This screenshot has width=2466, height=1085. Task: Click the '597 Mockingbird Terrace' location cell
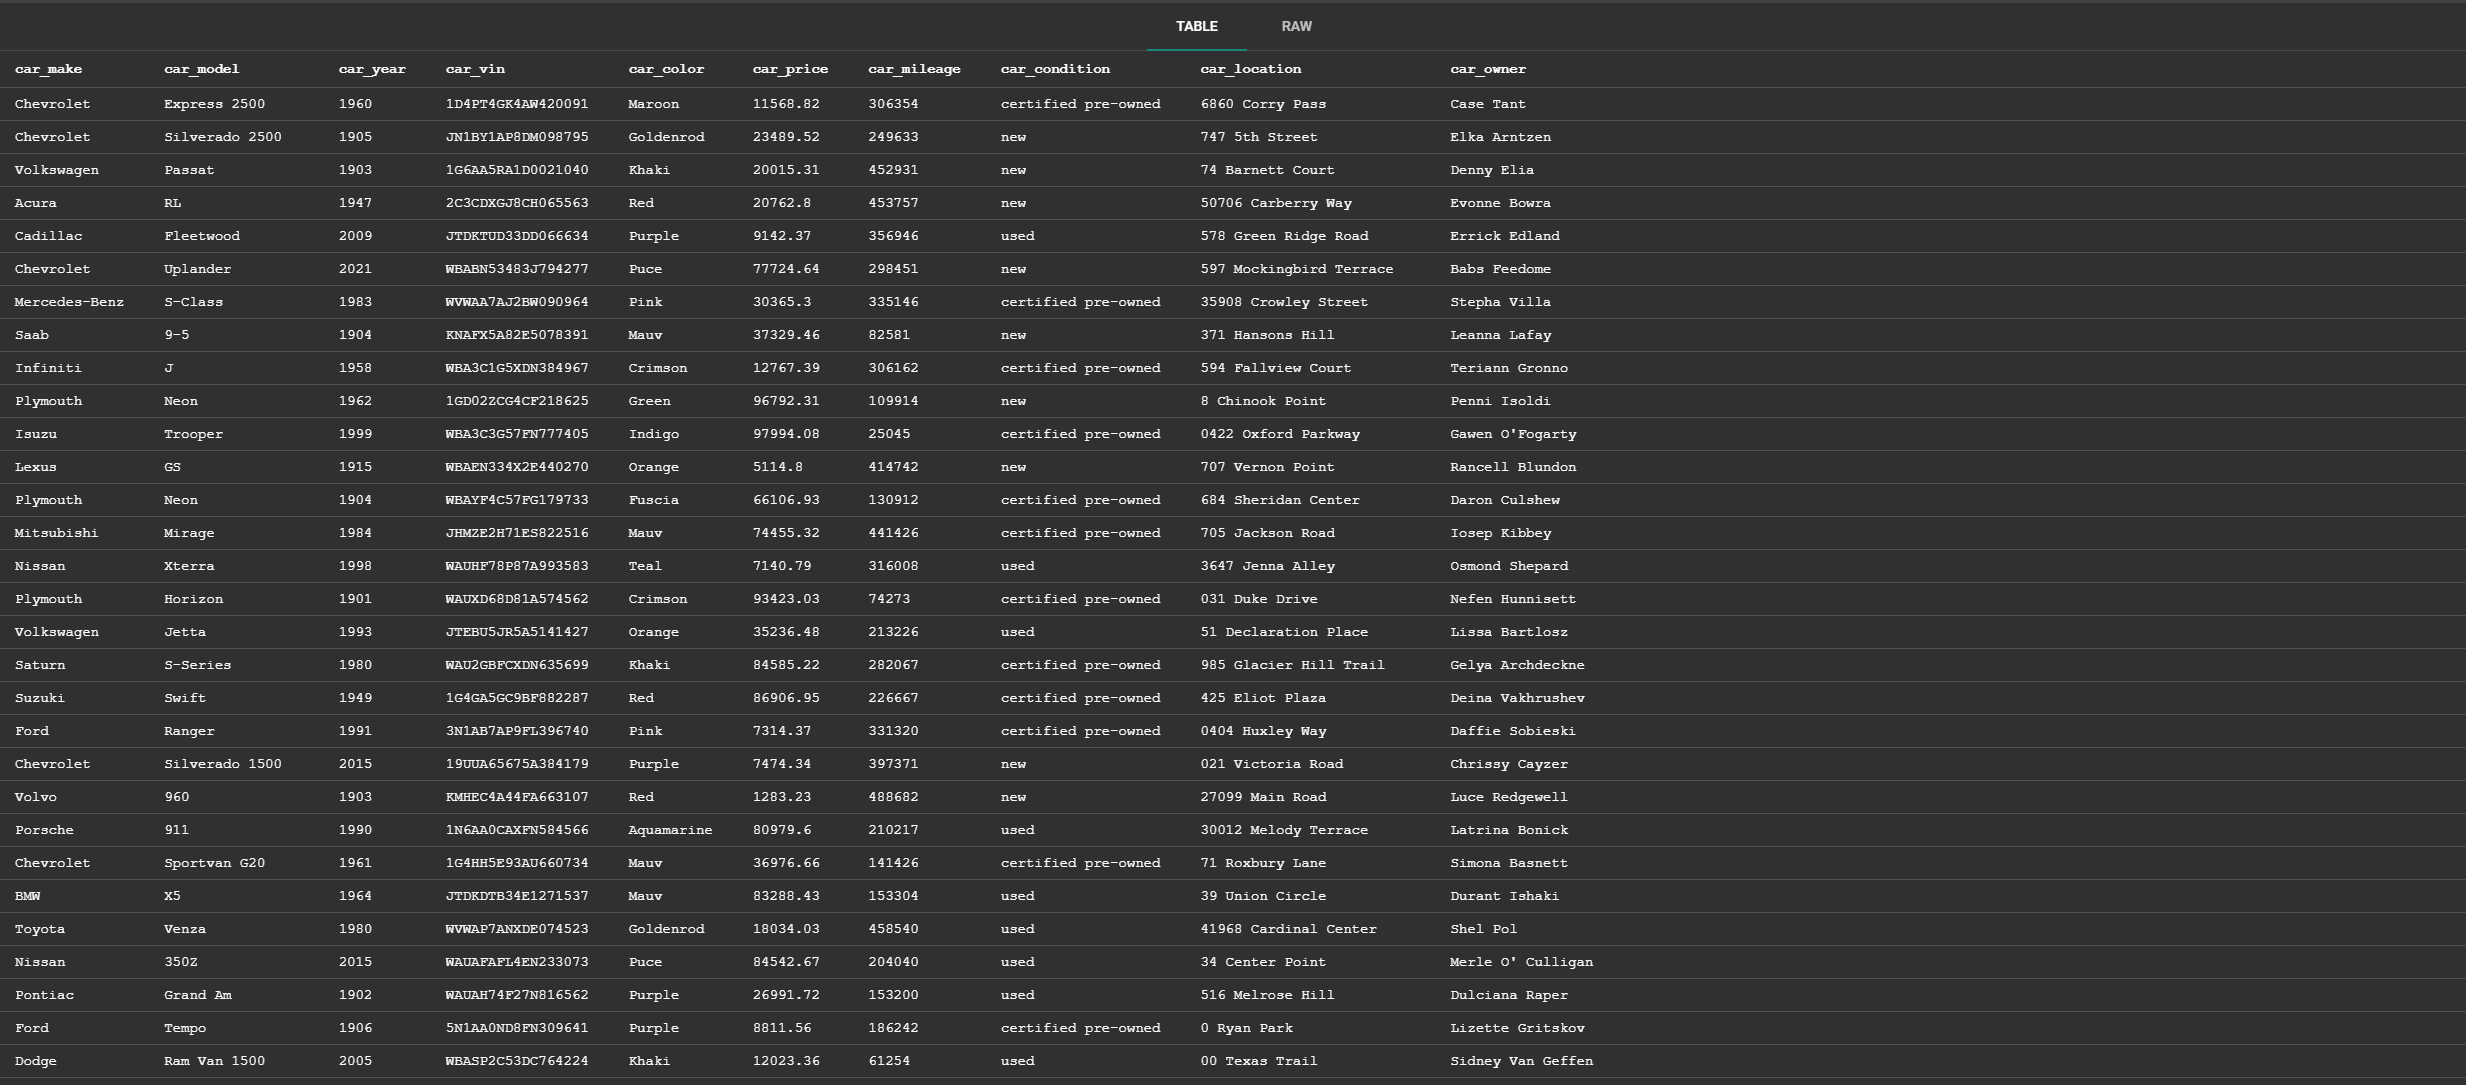(1296, 269)
